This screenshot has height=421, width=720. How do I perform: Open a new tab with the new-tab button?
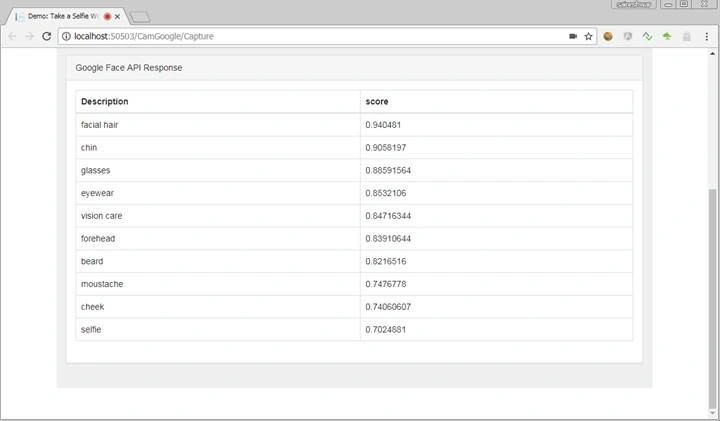[140, 17]
